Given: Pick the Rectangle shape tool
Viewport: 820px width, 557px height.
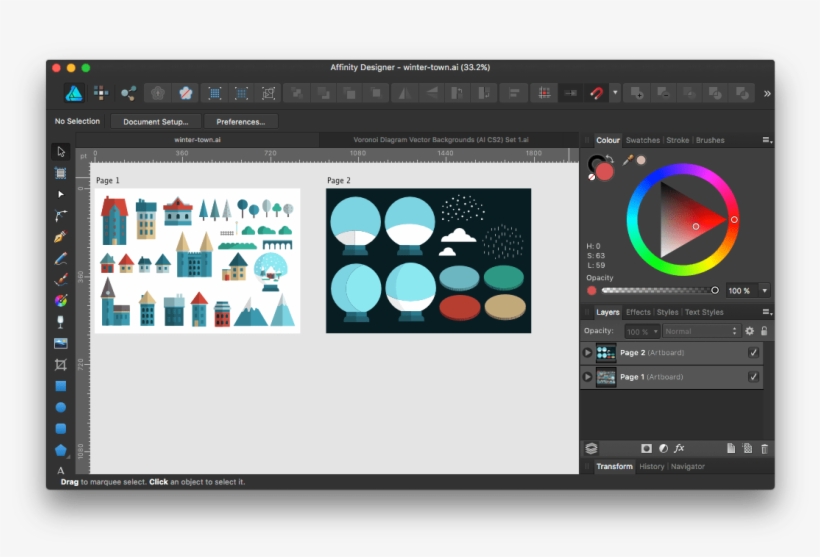Looking at the screenshot, I should [61, 386].
